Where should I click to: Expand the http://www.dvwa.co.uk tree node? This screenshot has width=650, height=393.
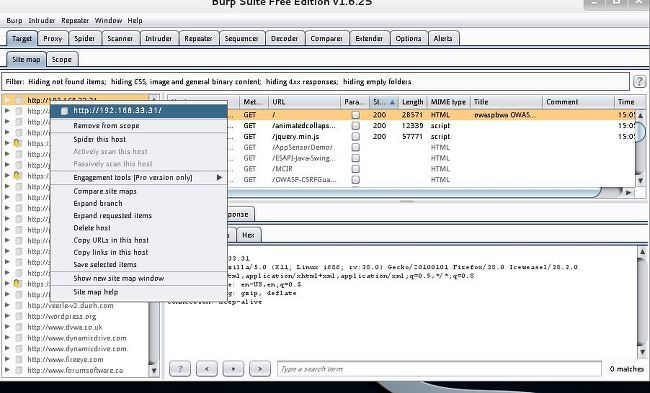(7, 327)
